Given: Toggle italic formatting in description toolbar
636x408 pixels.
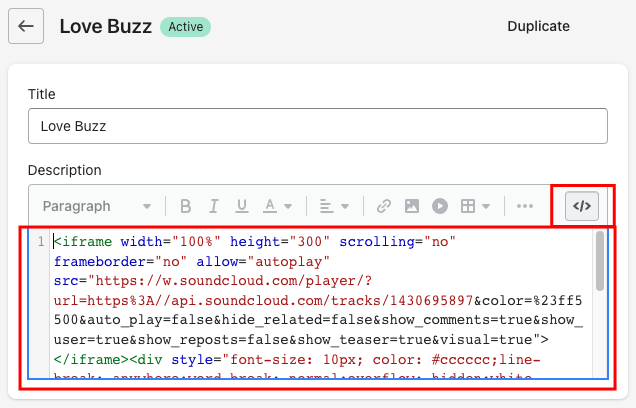Looking at the screenshot, I should 213,206.
